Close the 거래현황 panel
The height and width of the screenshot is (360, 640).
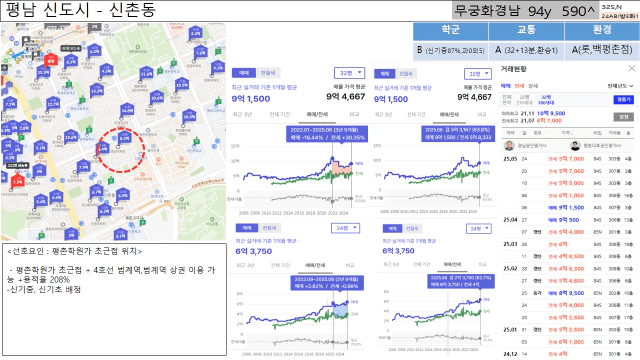pos(631,69)
